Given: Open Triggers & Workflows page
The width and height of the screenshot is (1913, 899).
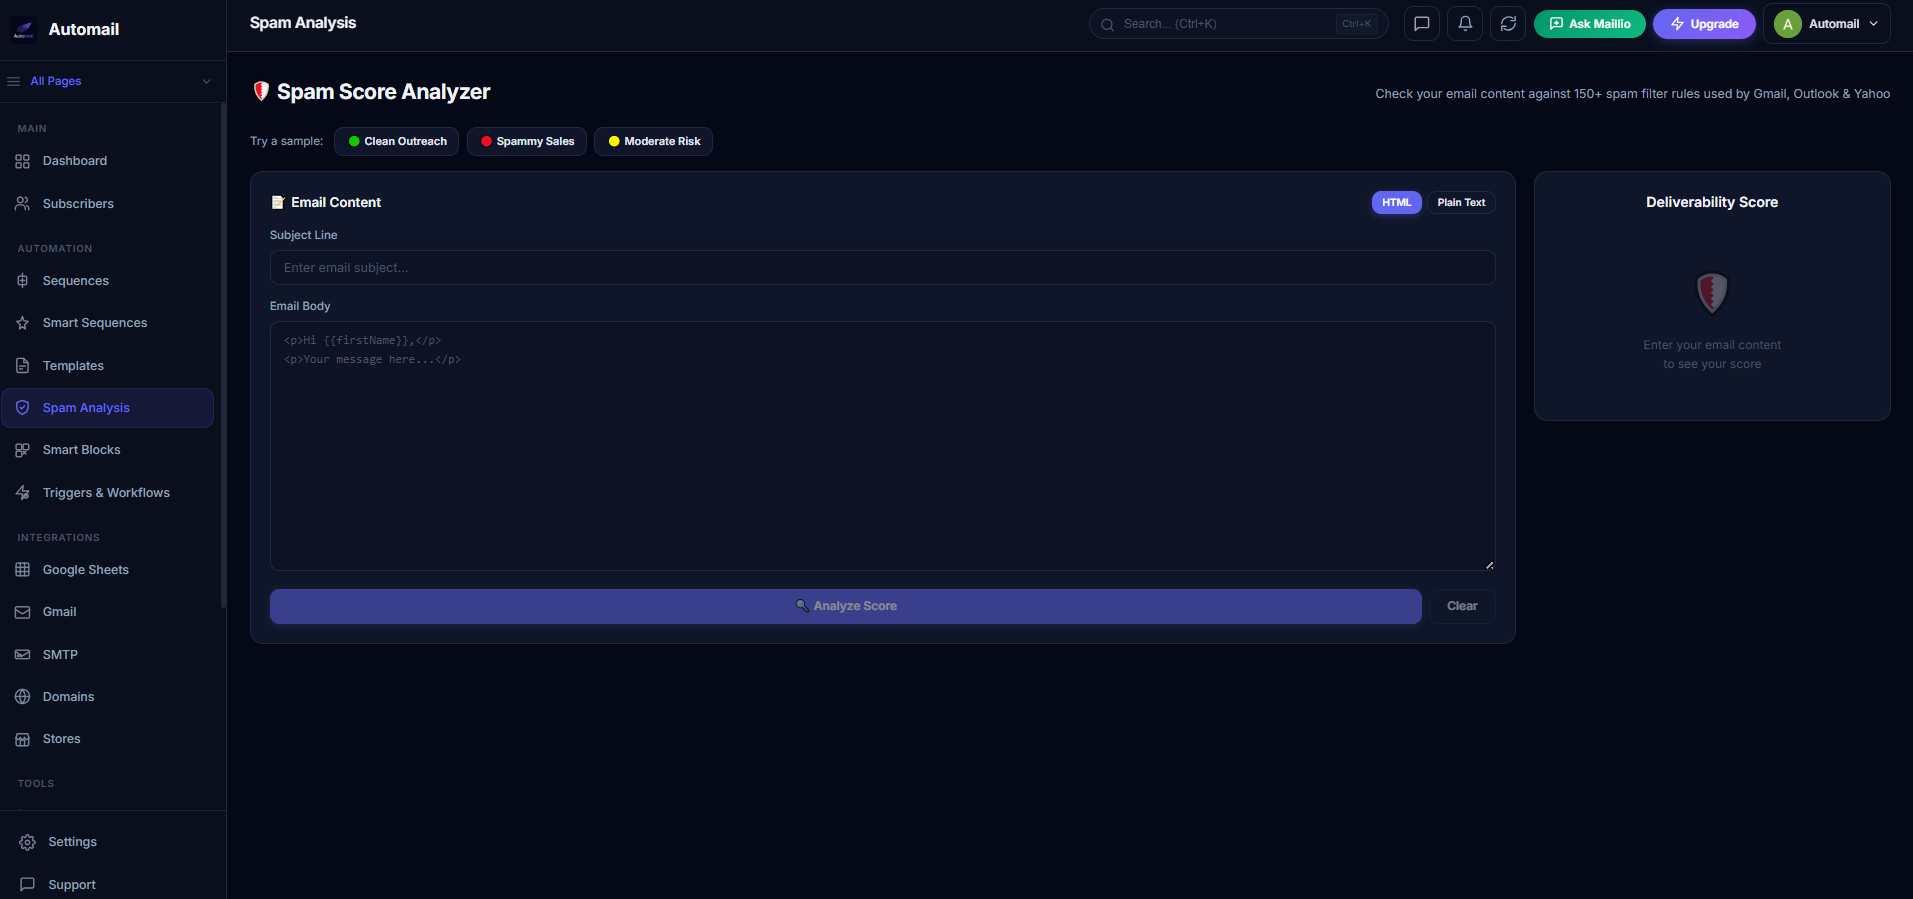Looking at the screenshot, I should point(108,493).
